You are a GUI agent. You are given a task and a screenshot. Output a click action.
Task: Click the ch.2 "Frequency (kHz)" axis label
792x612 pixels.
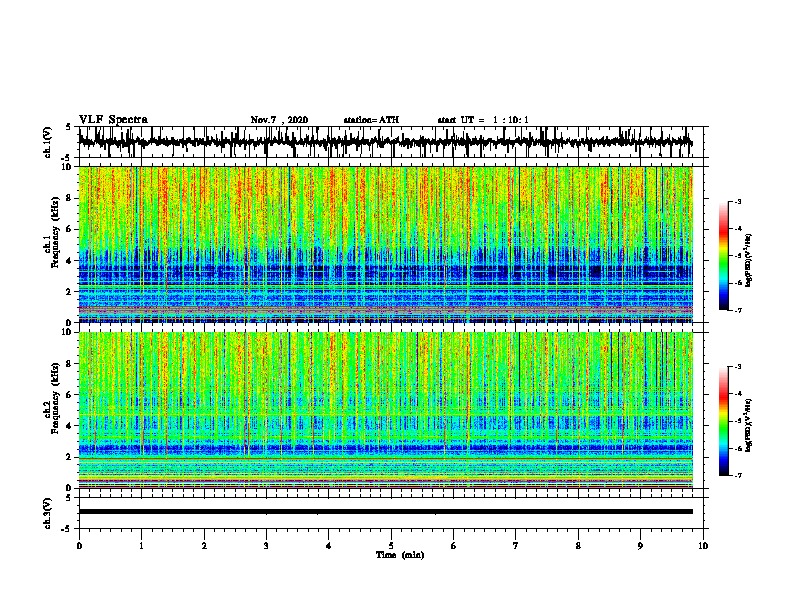55,399
